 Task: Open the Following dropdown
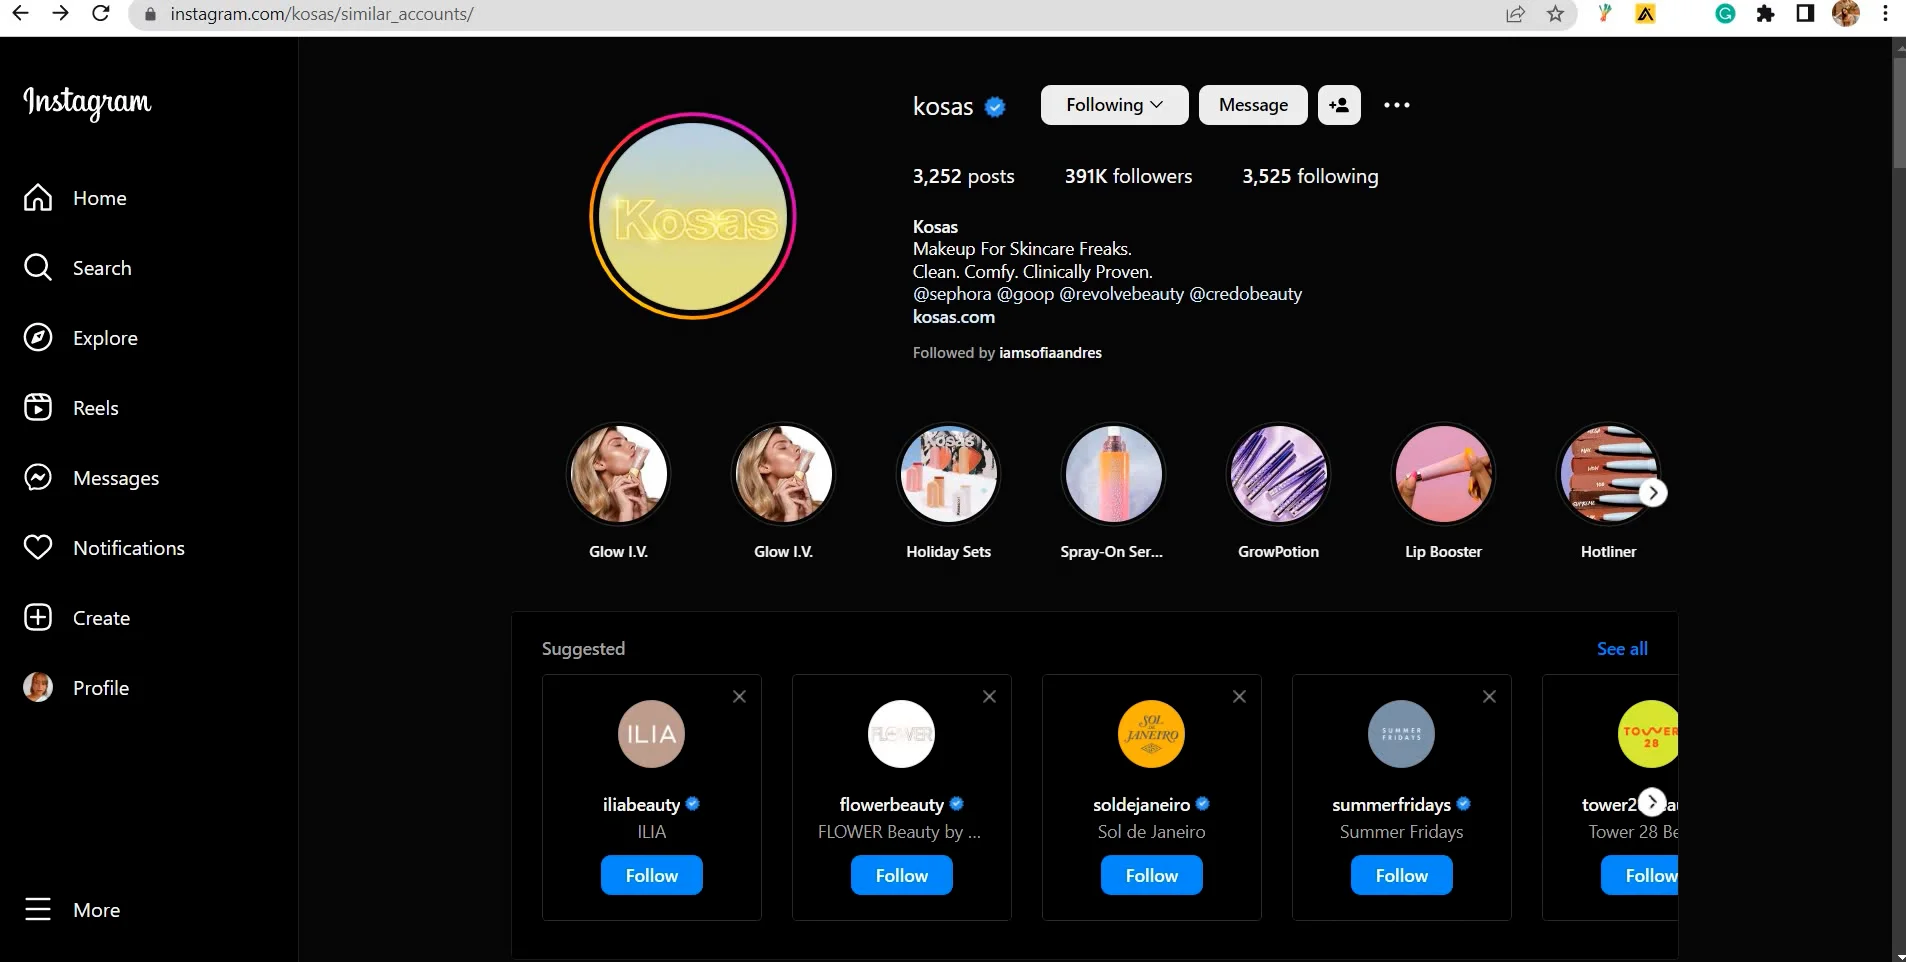pos(1112,104)
